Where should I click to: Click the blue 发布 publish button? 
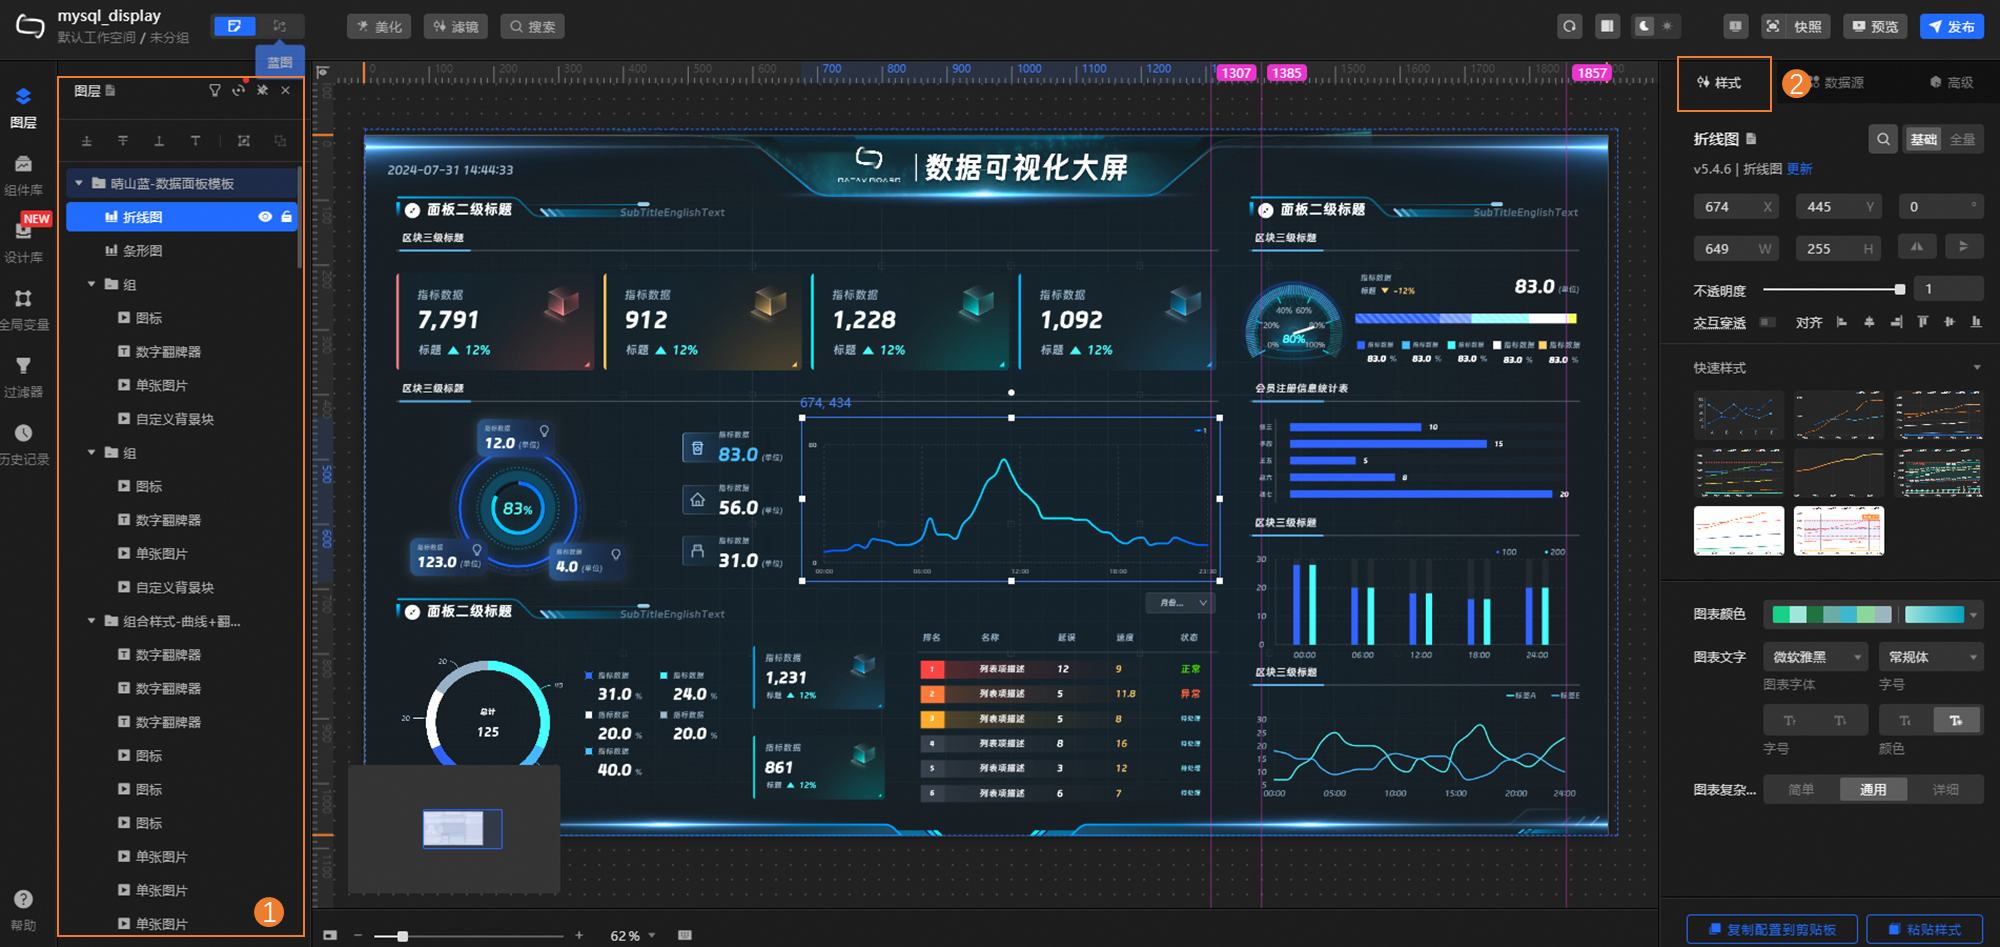point(1952,27)
